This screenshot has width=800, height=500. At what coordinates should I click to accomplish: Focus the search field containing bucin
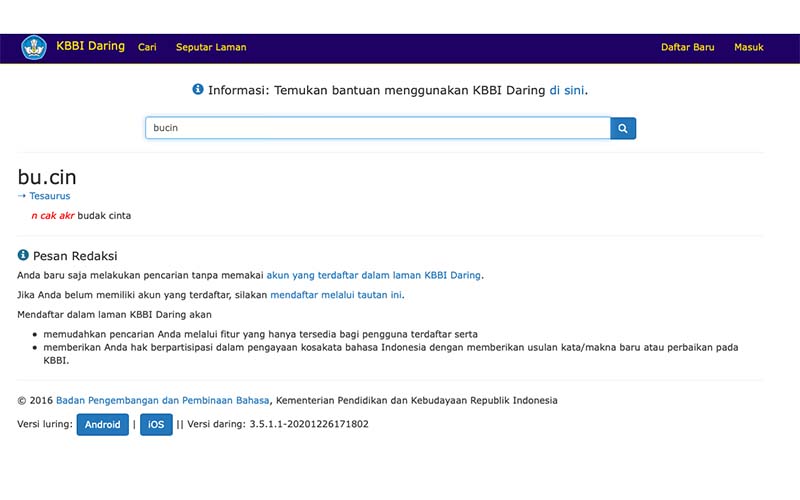(378, 128)
